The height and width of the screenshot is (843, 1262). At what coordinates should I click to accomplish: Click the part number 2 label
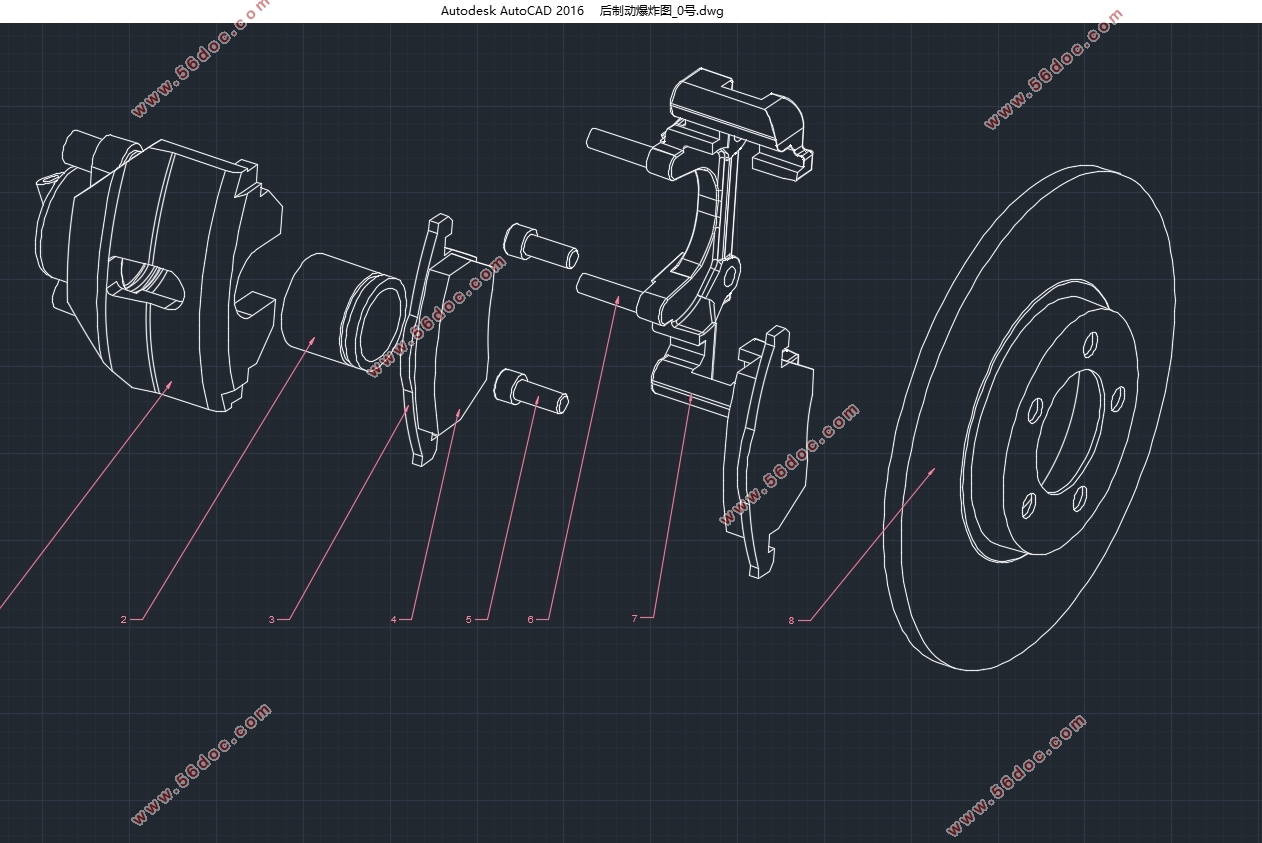point(124,620)
